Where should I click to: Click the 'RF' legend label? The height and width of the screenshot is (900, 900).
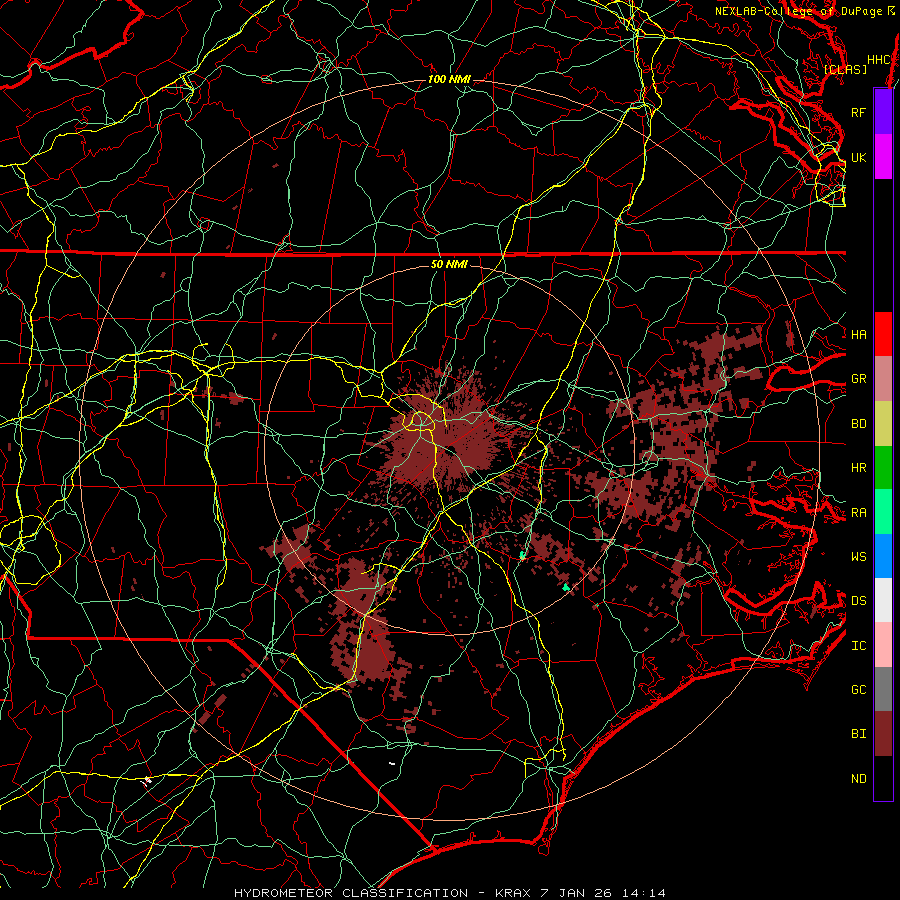pyautogui.click(x=858, y=112)
